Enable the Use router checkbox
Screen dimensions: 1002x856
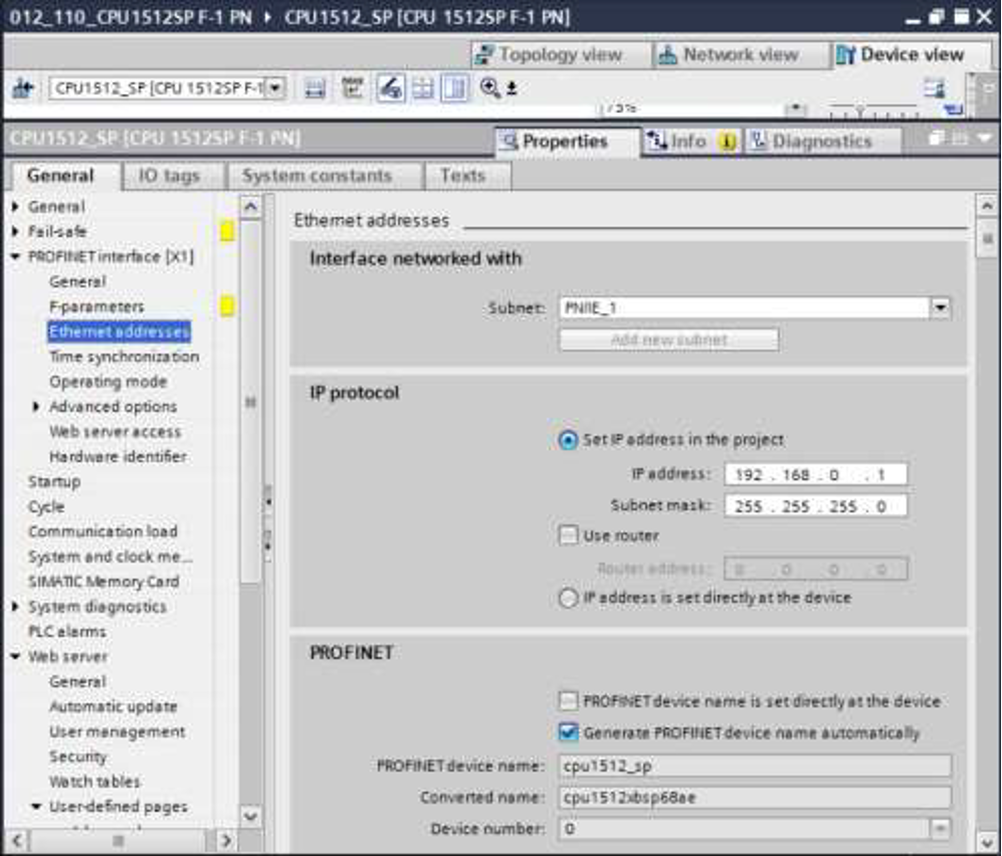pyautogui.click(x=568, y=536)
